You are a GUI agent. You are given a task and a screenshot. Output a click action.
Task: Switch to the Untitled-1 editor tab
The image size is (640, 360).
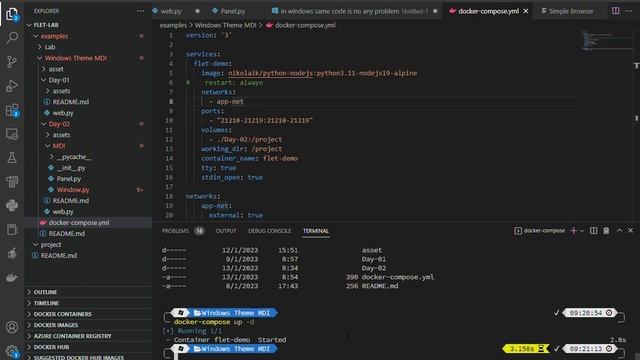354,11
